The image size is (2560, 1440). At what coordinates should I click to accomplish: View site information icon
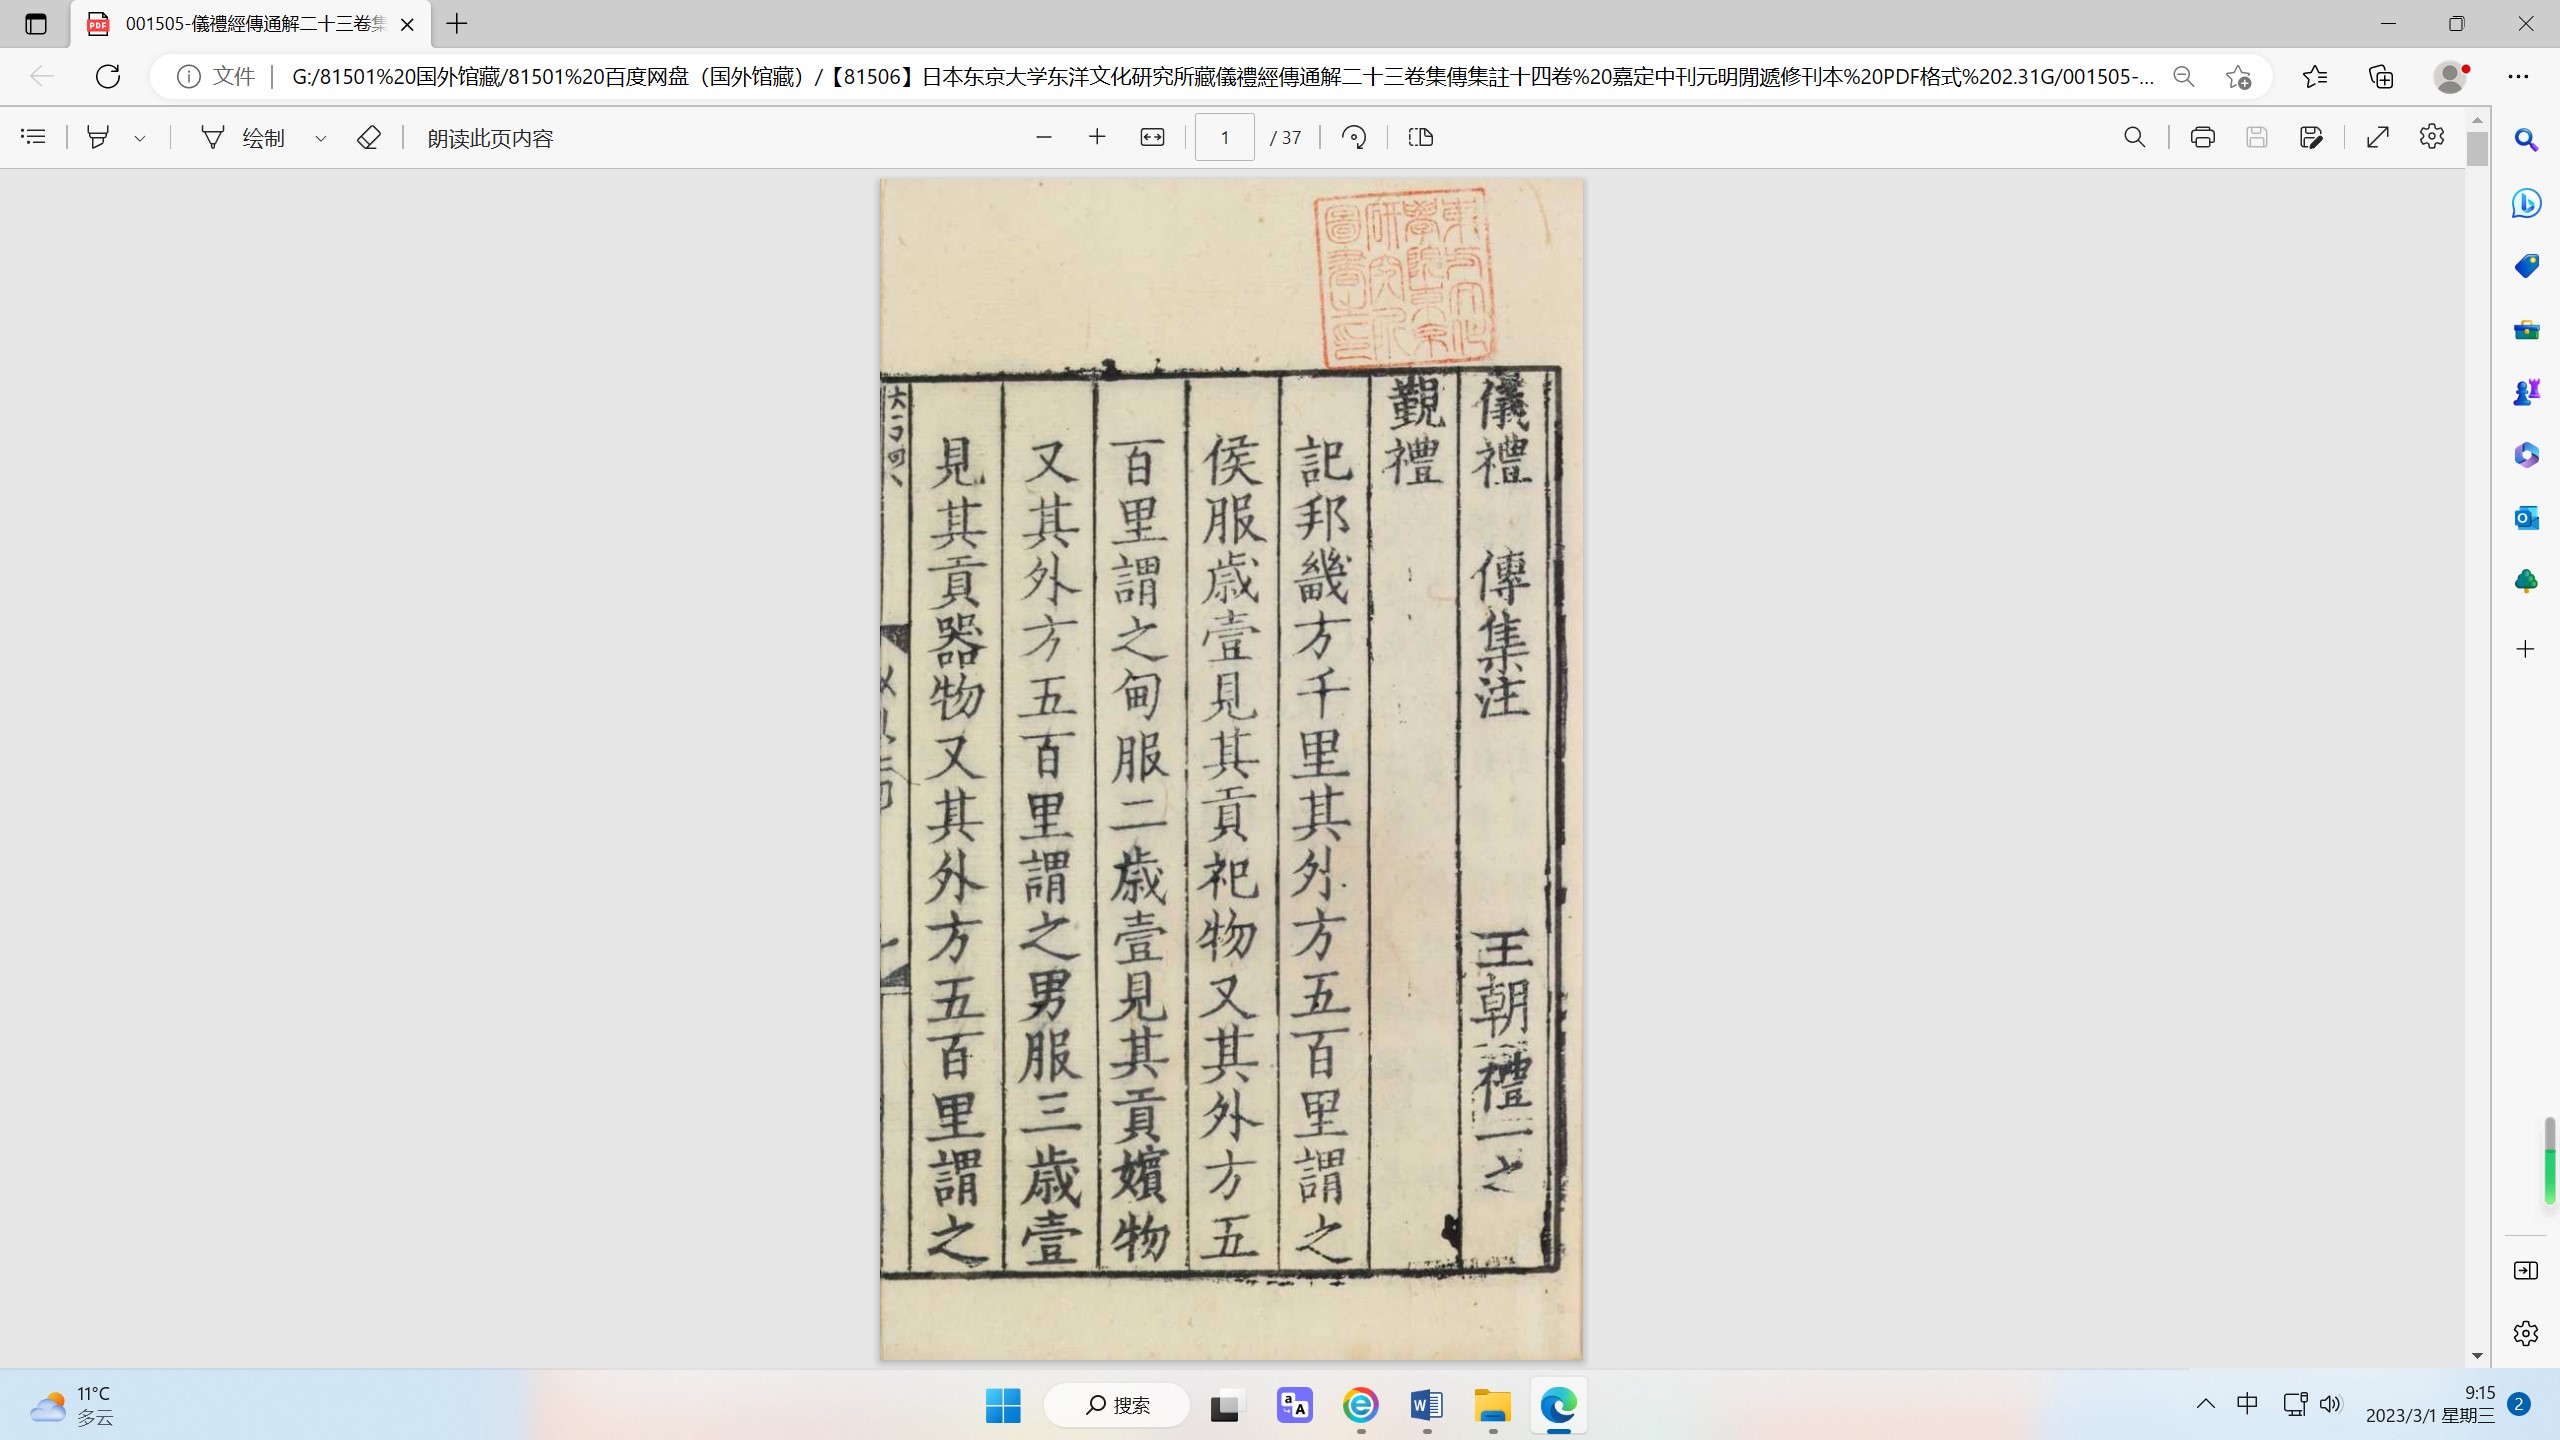coord(188,77)
